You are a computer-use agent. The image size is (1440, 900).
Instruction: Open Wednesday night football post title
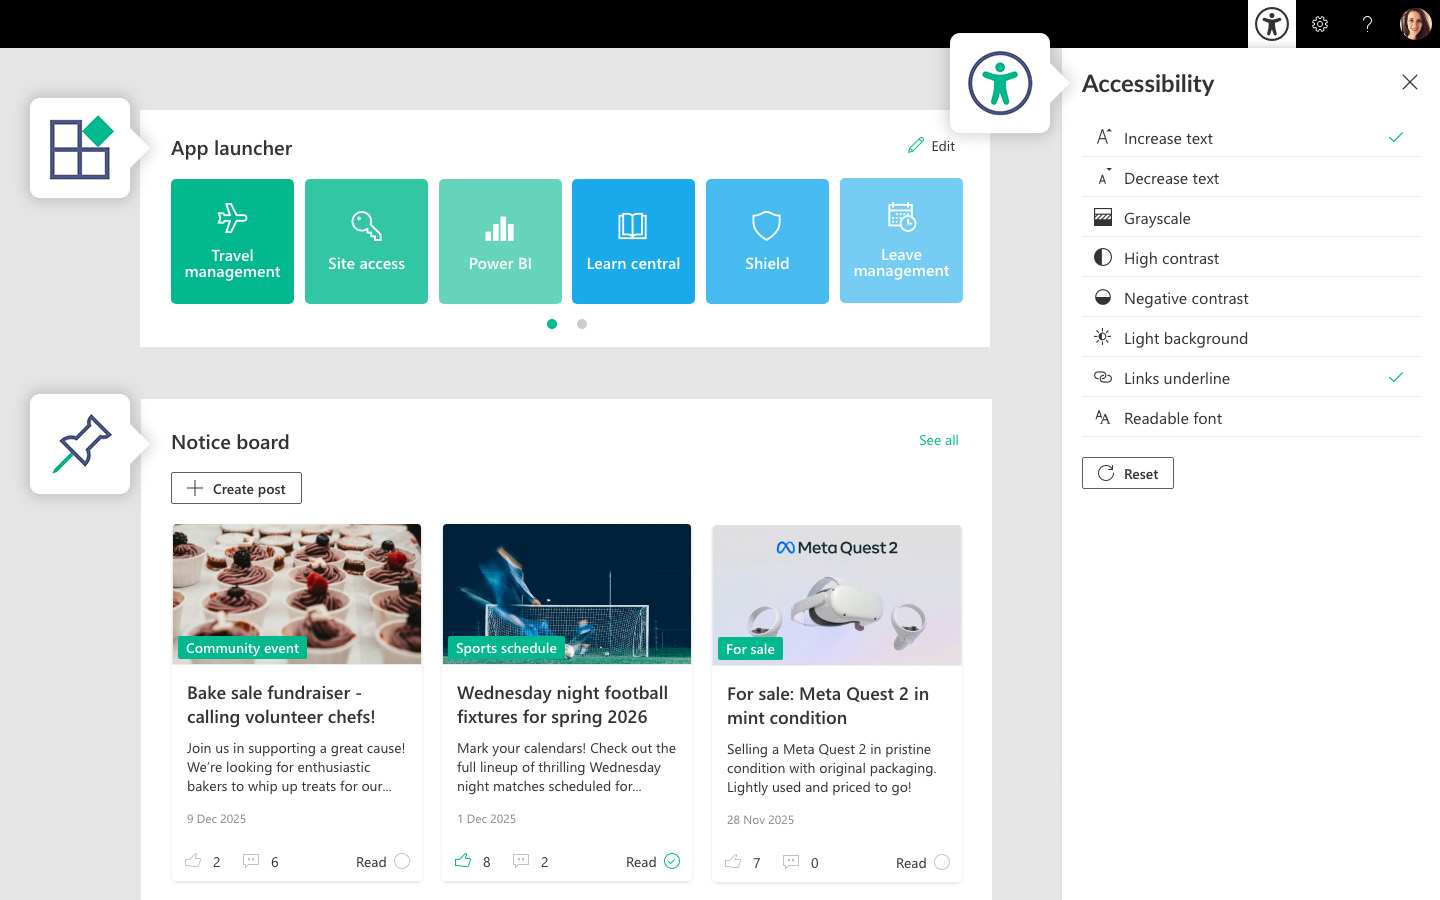[x=562, y=705]
